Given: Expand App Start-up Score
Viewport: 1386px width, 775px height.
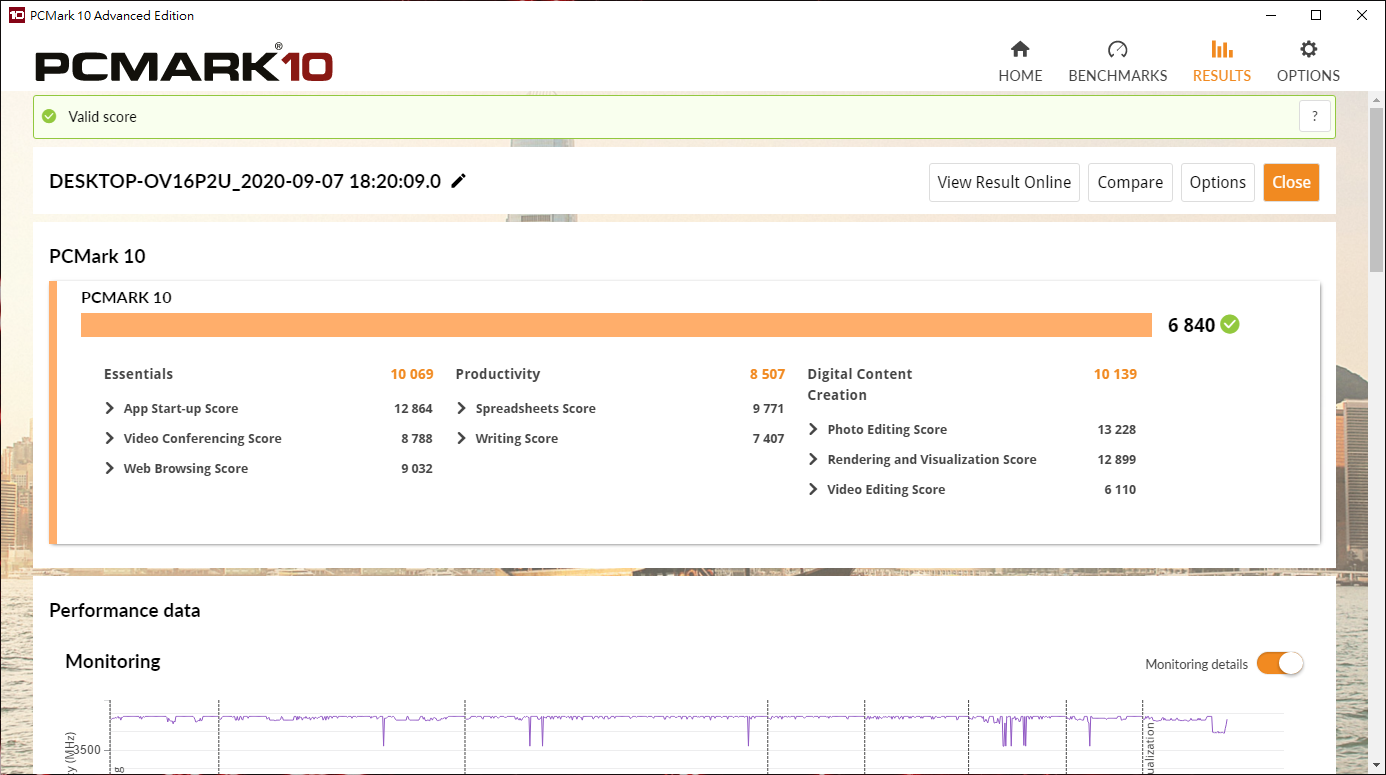Looking at the screenshot, I should [x=110, y=408].
